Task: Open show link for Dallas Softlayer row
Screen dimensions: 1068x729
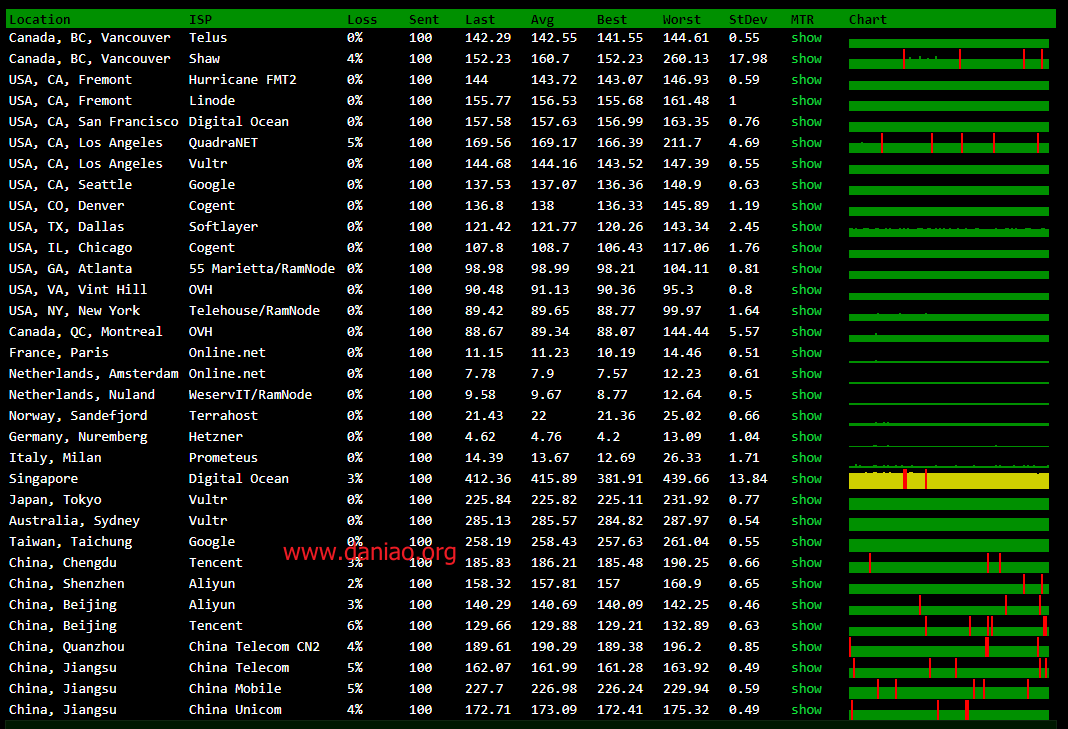Action: (806, 227)
